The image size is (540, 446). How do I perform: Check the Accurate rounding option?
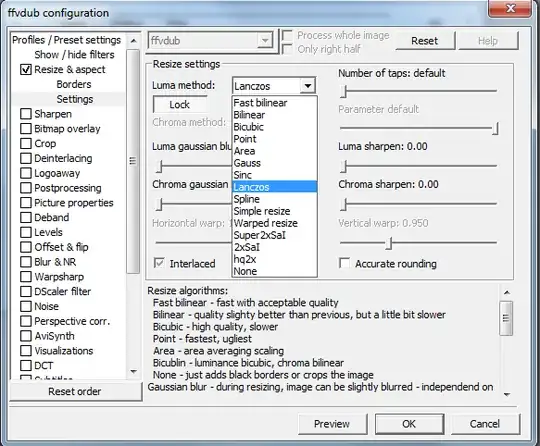(x=344, y=263)
